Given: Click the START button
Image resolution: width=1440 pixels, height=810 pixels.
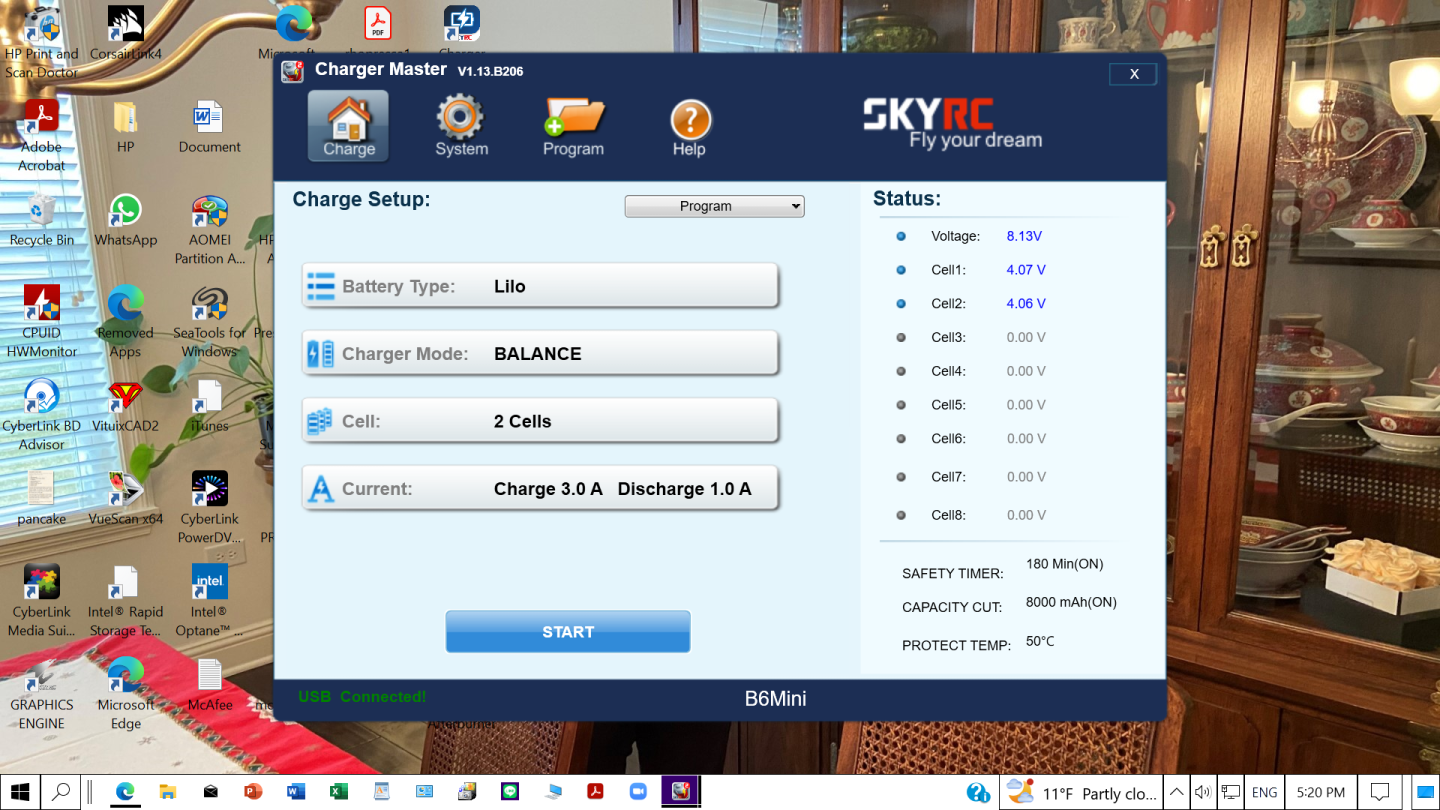Looking at the screenshot, I should (568, 632).
